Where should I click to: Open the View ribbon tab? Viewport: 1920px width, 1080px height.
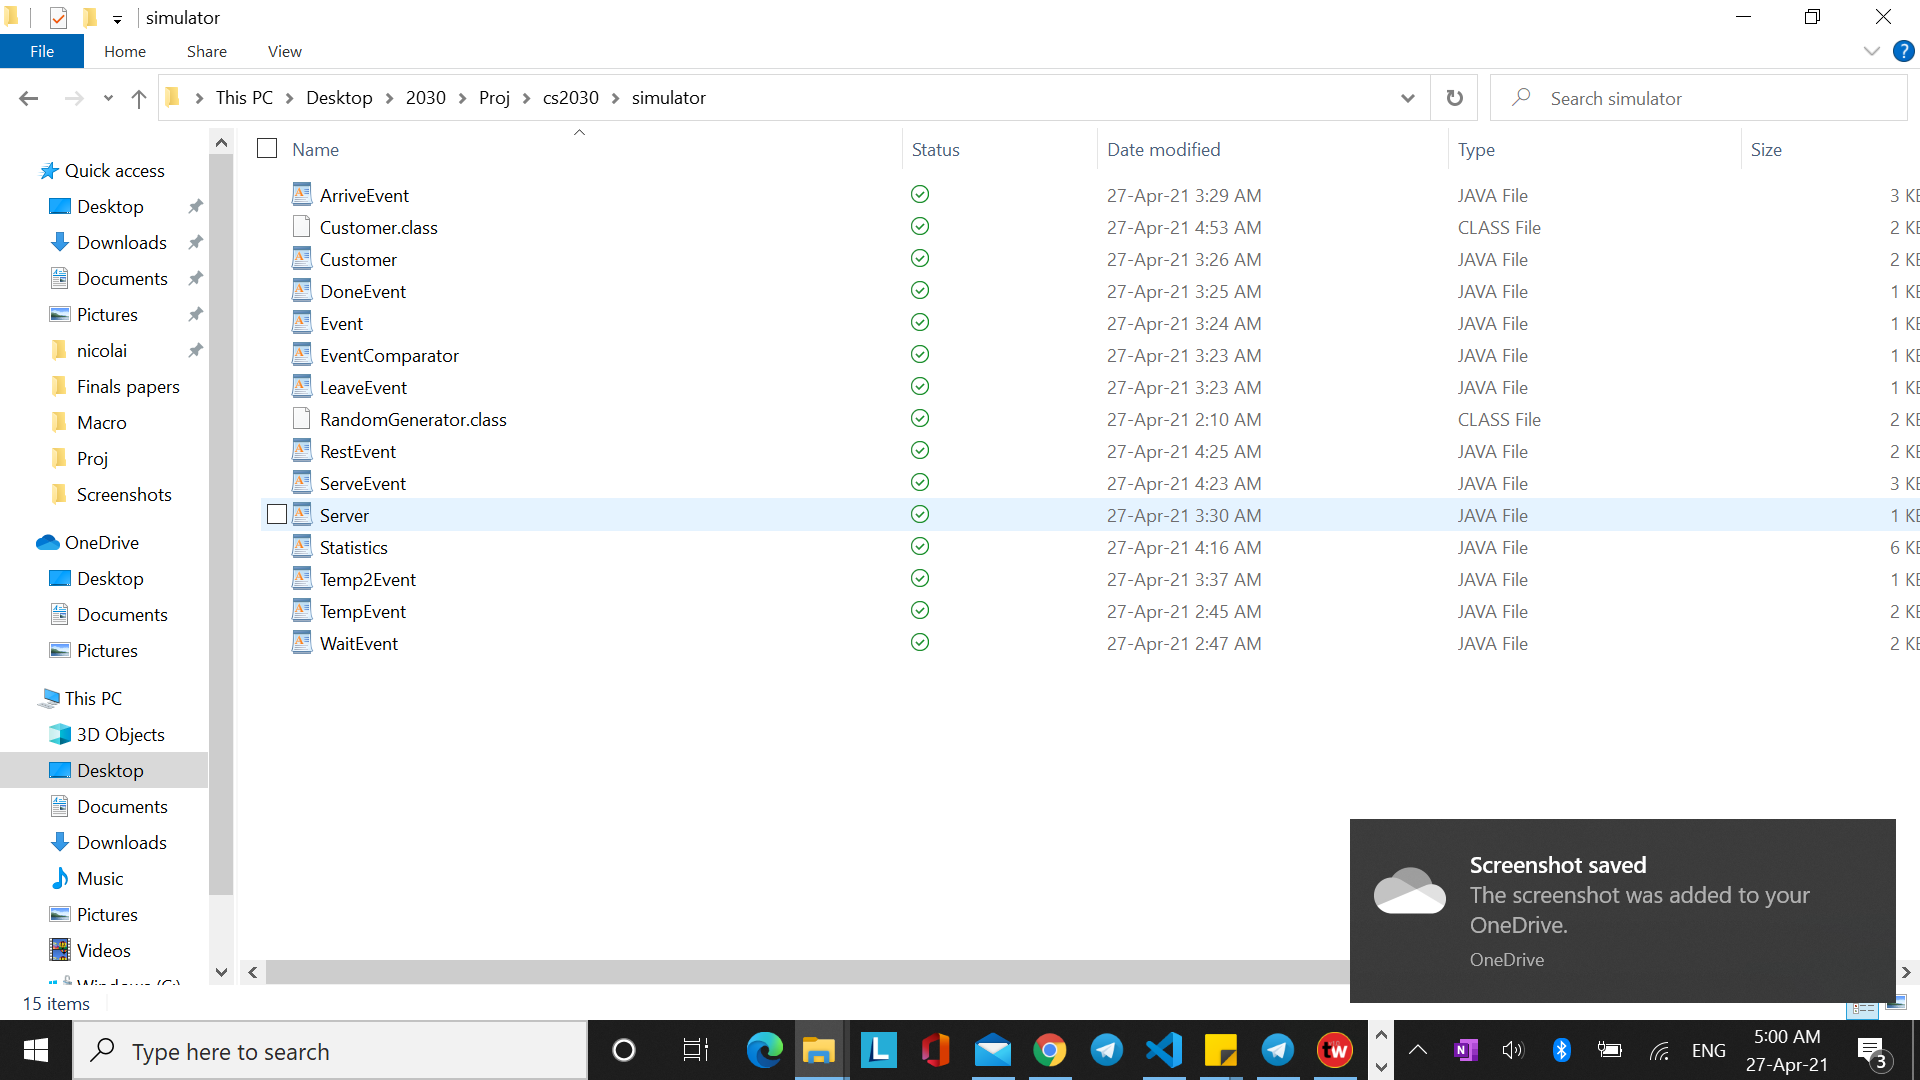click(284, 51)
